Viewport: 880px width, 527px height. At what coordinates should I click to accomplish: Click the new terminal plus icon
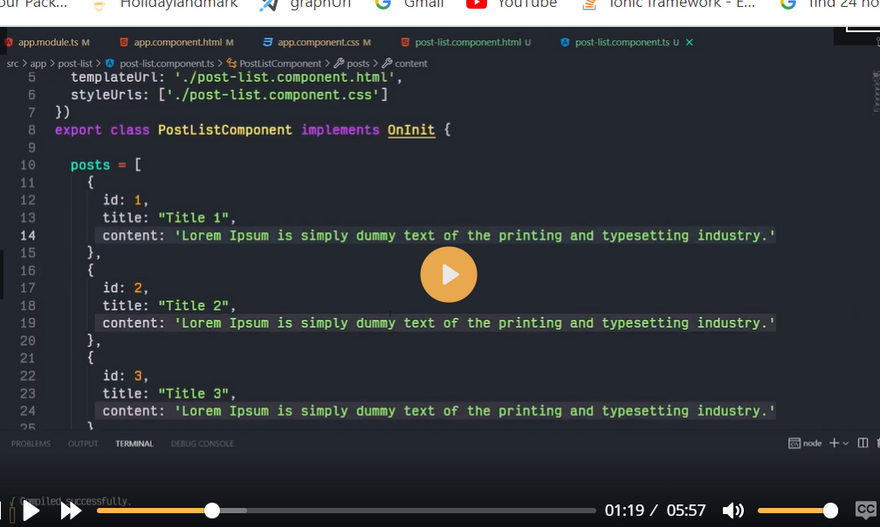point(834,443)
